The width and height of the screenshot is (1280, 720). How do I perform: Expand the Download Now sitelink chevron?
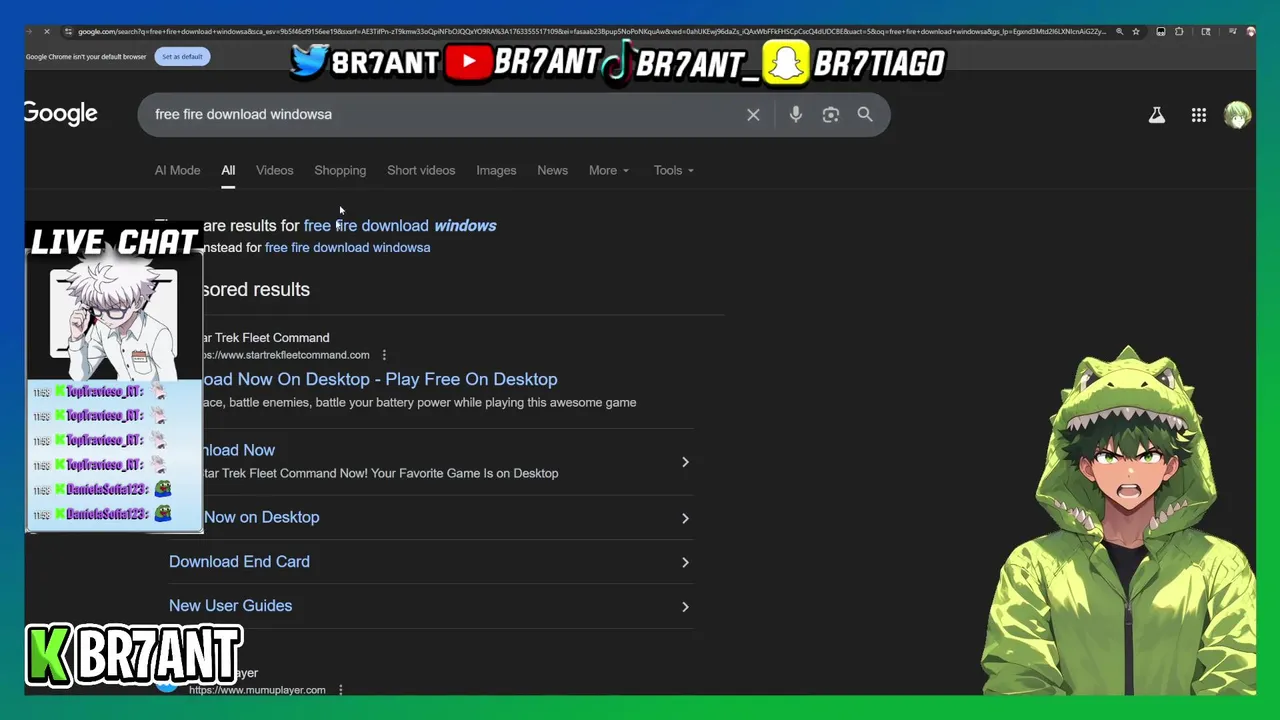click(x=685, y=462)
